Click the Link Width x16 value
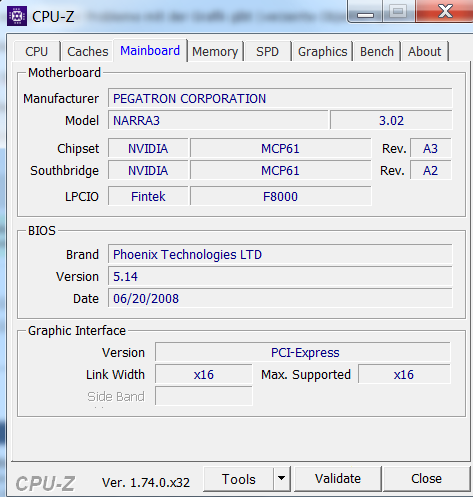This screenshot has height=497, width=473. pyautogui.click(x=204, y=374)
